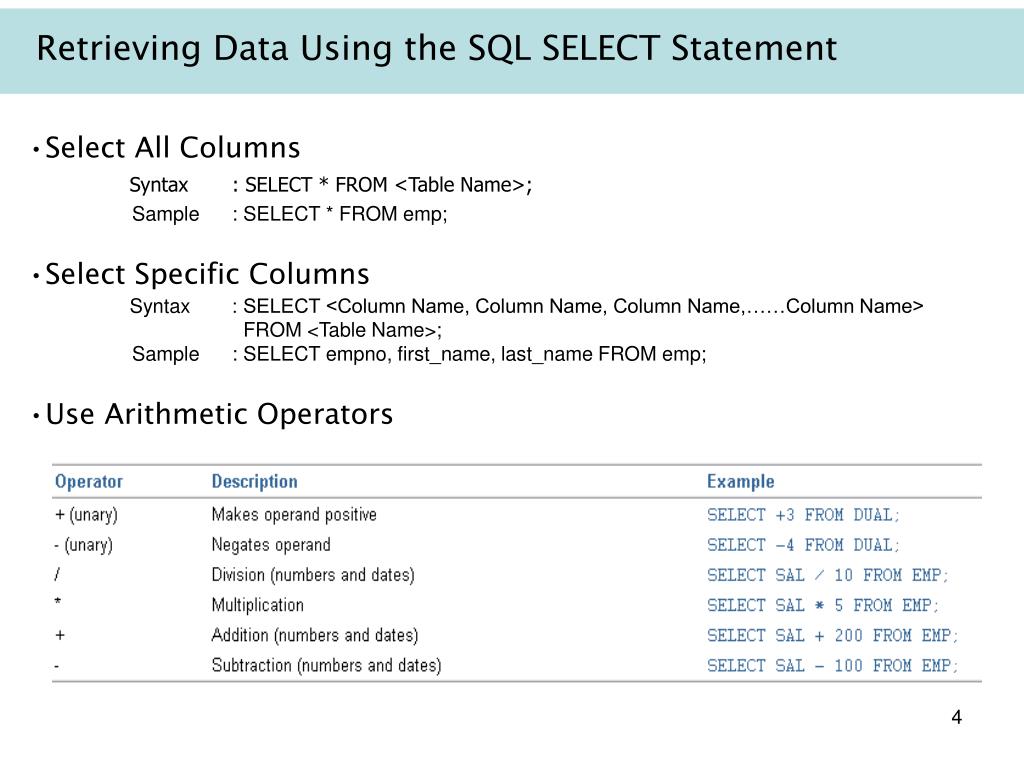The width and height of the screenshot is (1024, 768).
Task: Click the 'Division (numbers and dates)' description
Action: 313,575
